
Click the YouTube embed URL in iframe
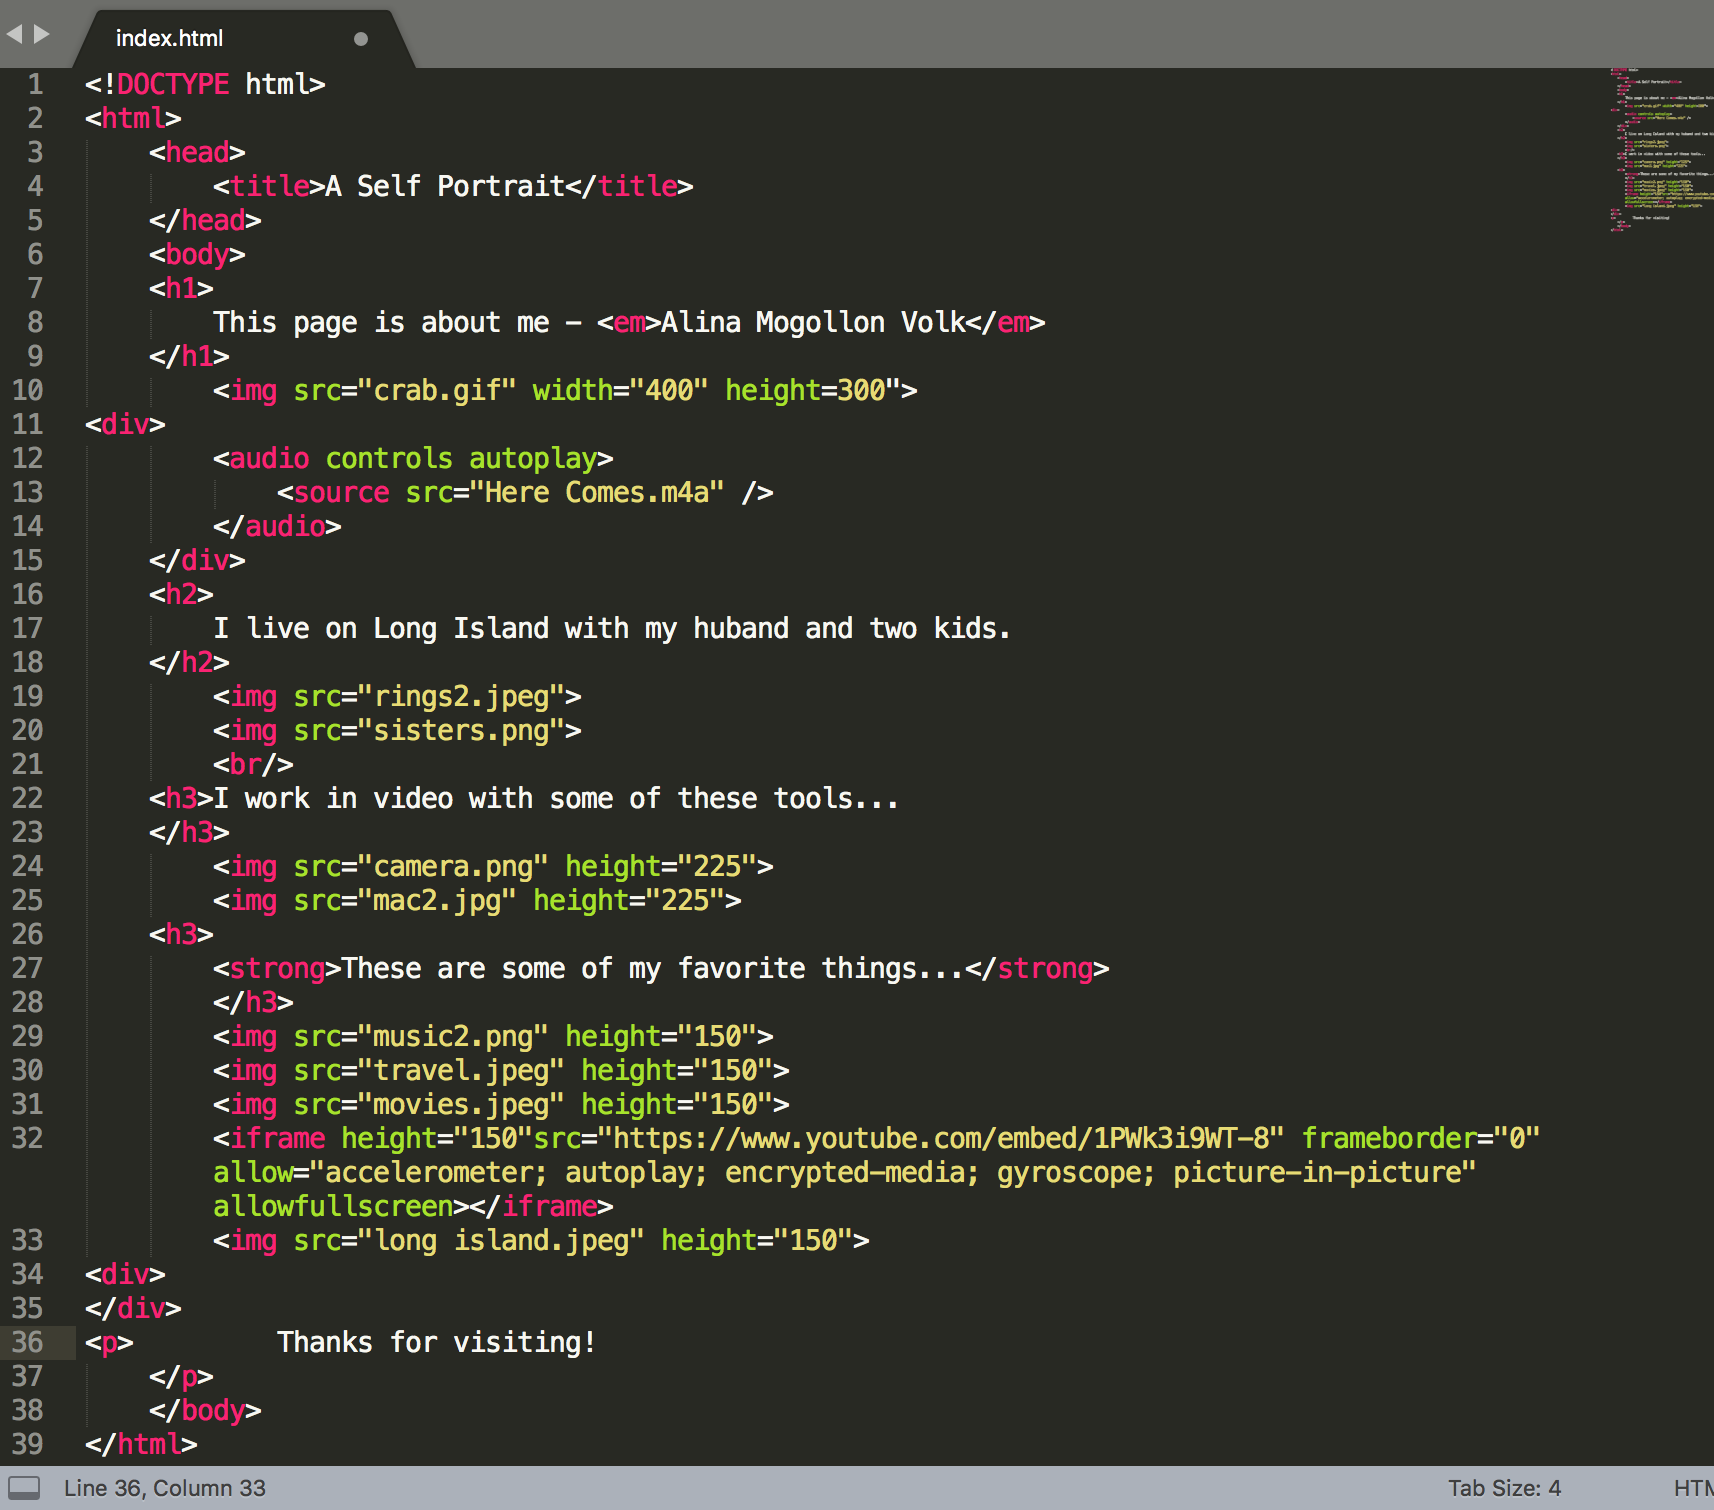tap(940, 1138)
